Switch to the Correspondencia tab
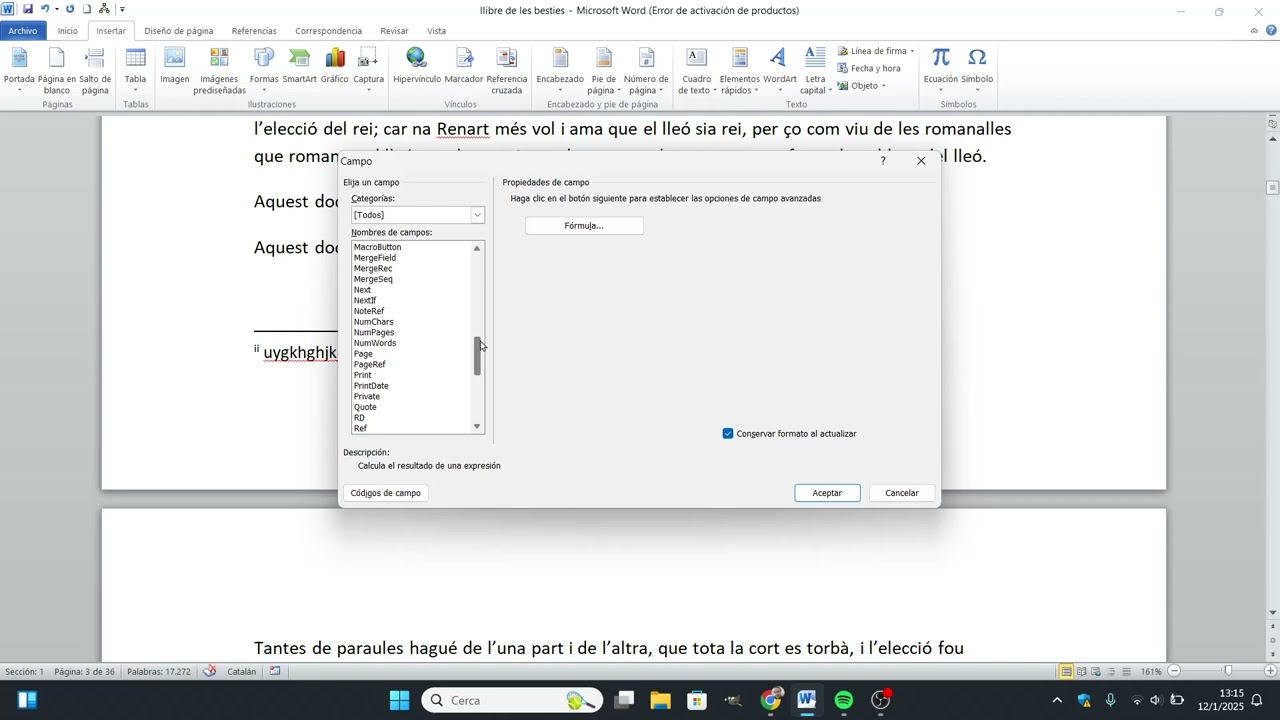 329,31
